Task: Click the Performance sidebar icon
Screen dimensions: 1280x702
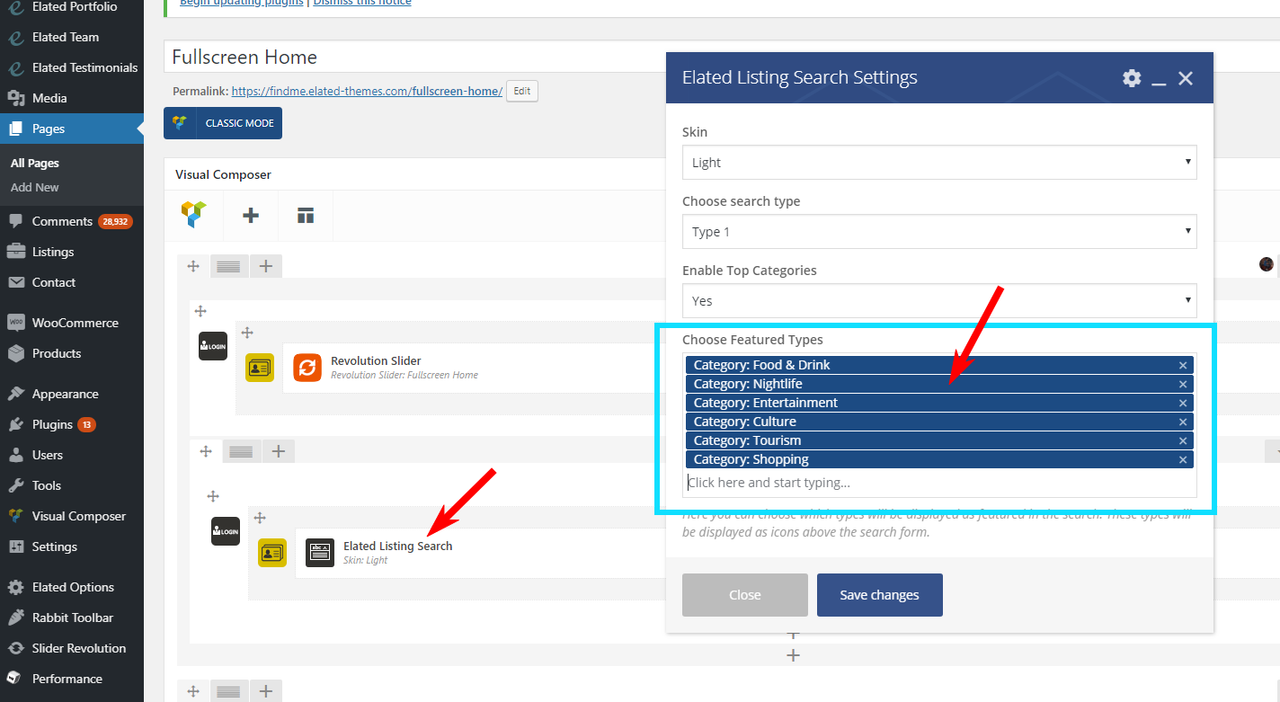Action: click(15, 679)
